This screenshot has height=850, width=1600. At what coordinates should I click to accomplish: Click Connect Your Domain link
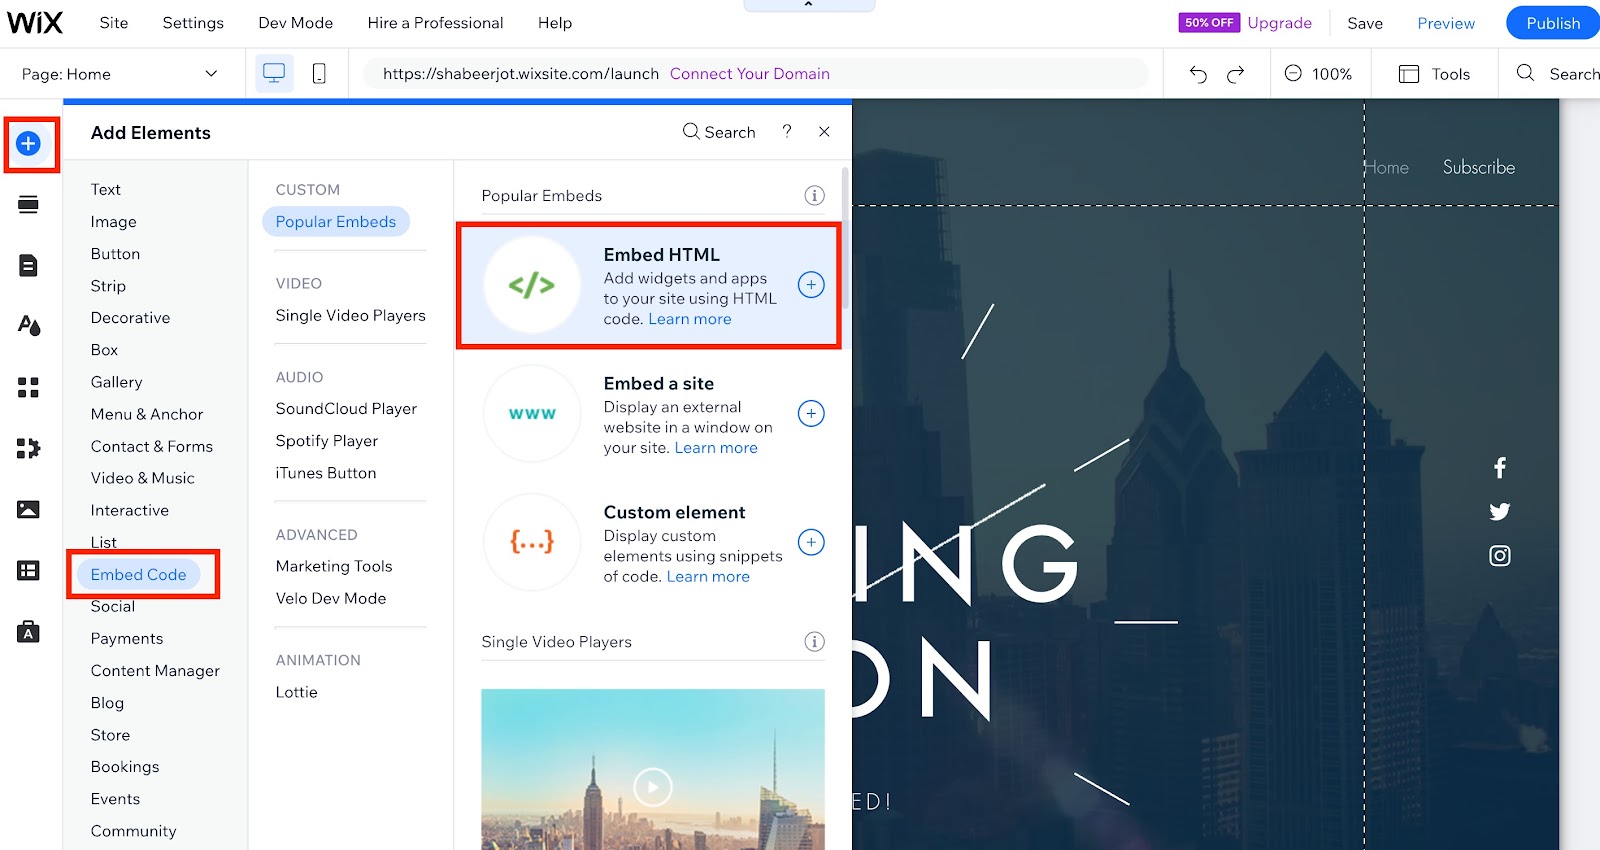pos(750,74)
